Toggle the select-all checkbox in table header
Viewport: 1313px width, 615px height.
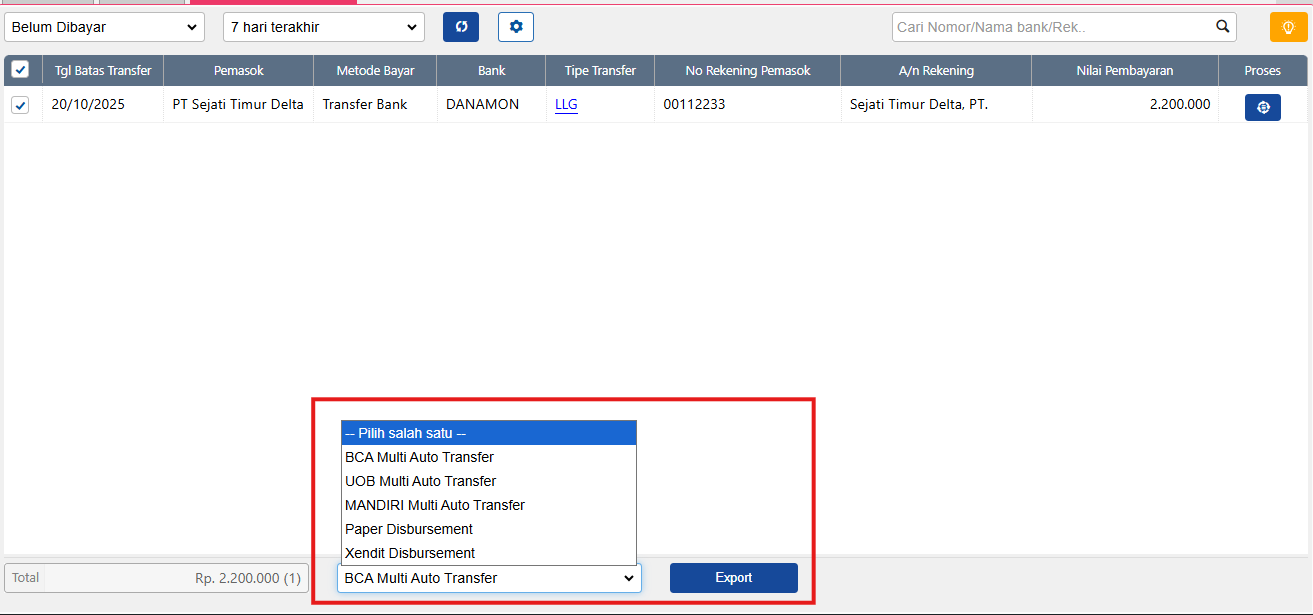click(20, 70)
